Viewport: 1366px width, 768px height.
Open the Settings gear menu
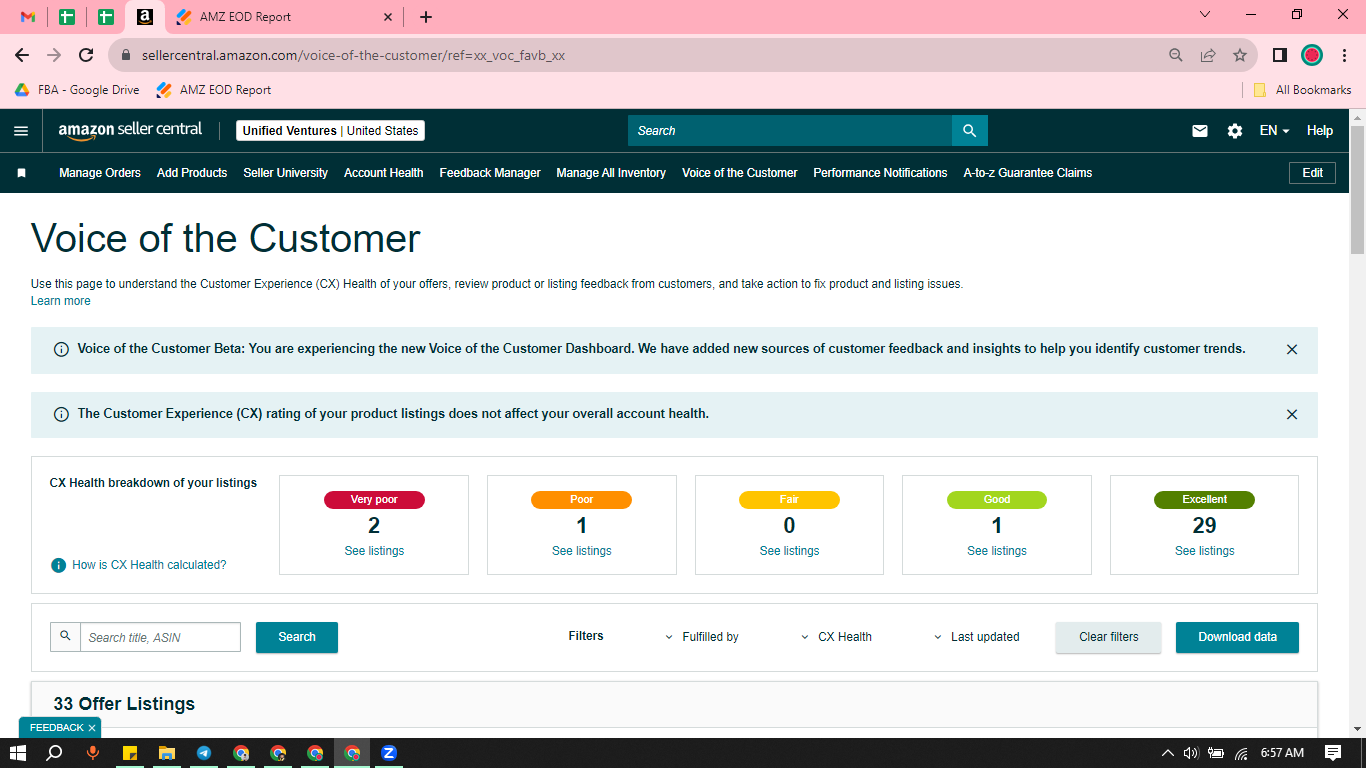tap(1235, 131)
